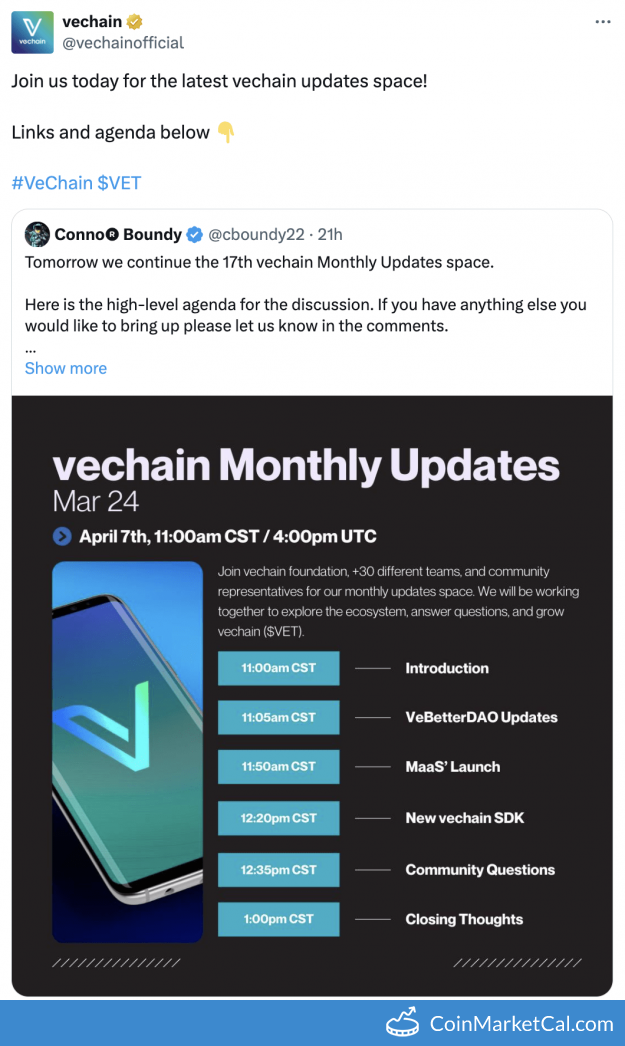625x1046 pixels.
Task: Open the #VeChain hashtag
Action: click(52, 183)
